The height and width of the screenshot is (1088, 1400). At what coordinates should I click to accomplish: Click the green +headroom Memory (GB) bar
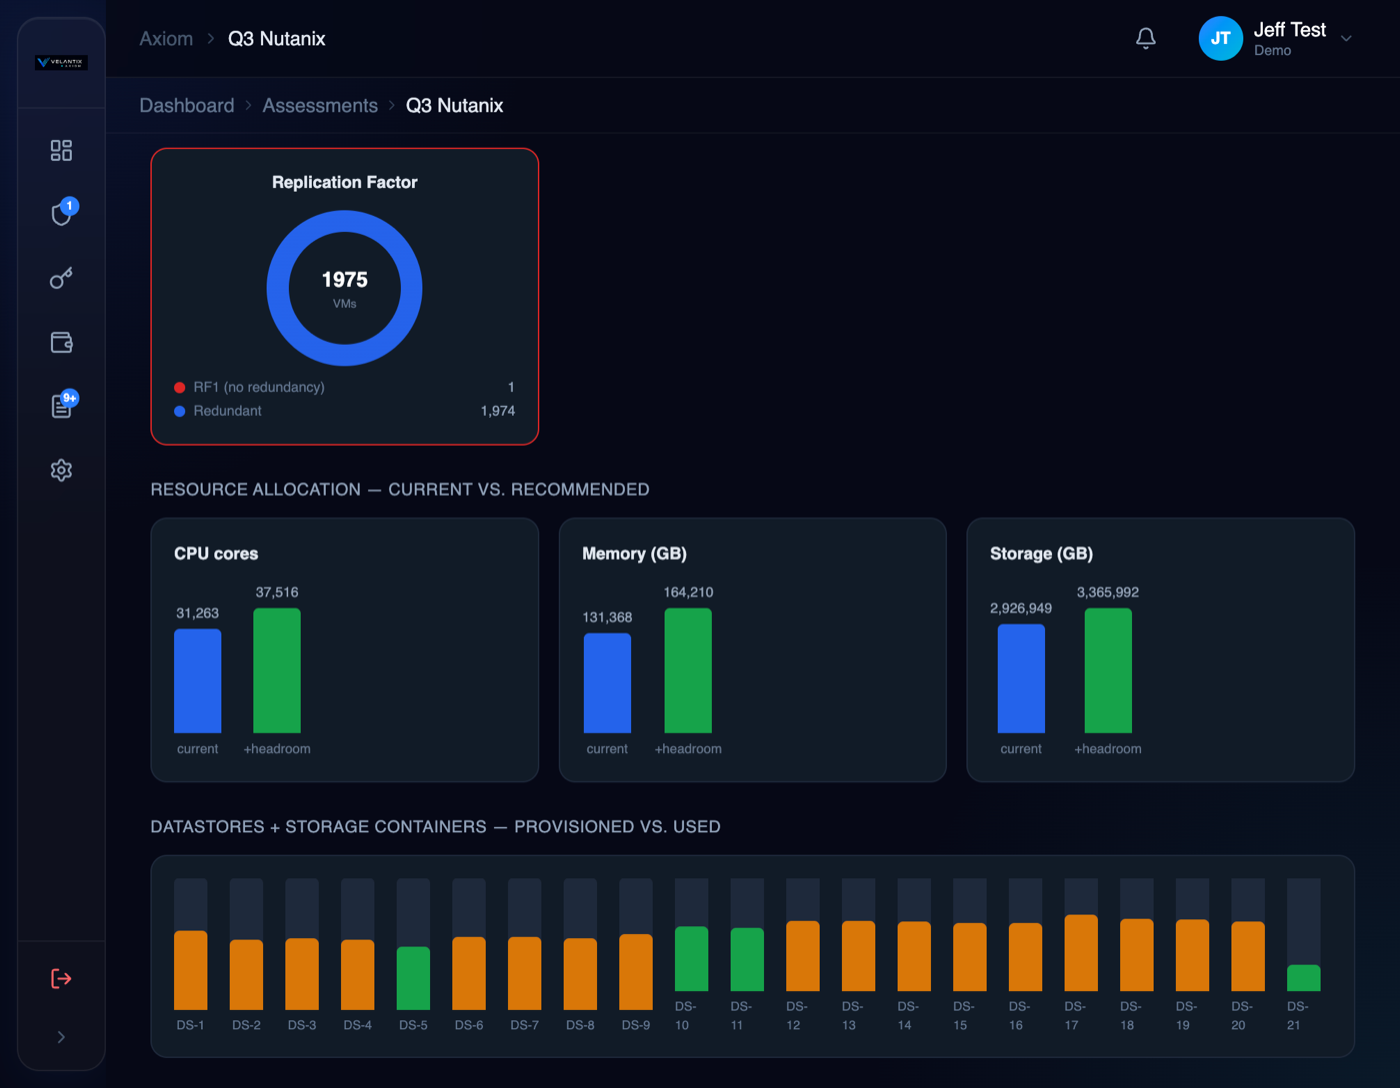click(688, 670)
